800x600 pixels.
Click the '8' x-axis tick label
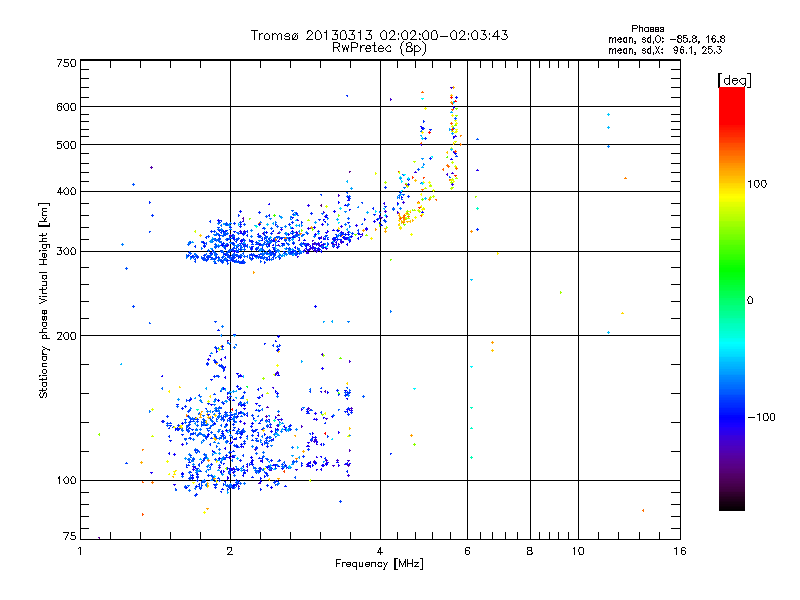coord(530,551)
